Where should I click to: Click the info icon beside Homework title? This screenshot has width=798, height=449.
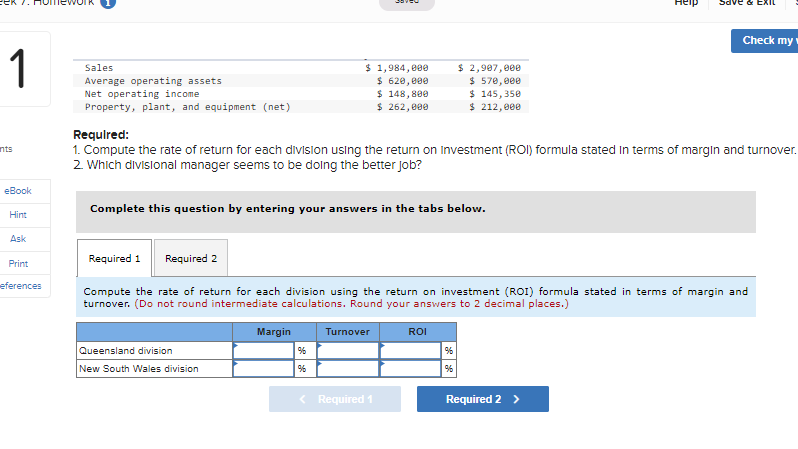pyautogui.click(x=108, y=3)
